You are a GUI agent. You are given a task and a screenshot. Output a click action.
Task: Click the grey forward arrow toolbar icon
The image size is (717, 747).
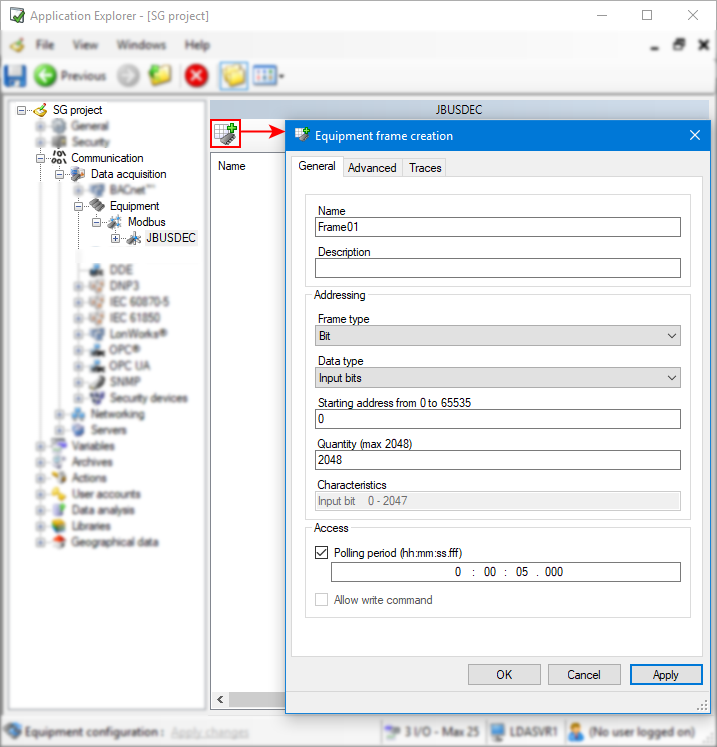129,76
